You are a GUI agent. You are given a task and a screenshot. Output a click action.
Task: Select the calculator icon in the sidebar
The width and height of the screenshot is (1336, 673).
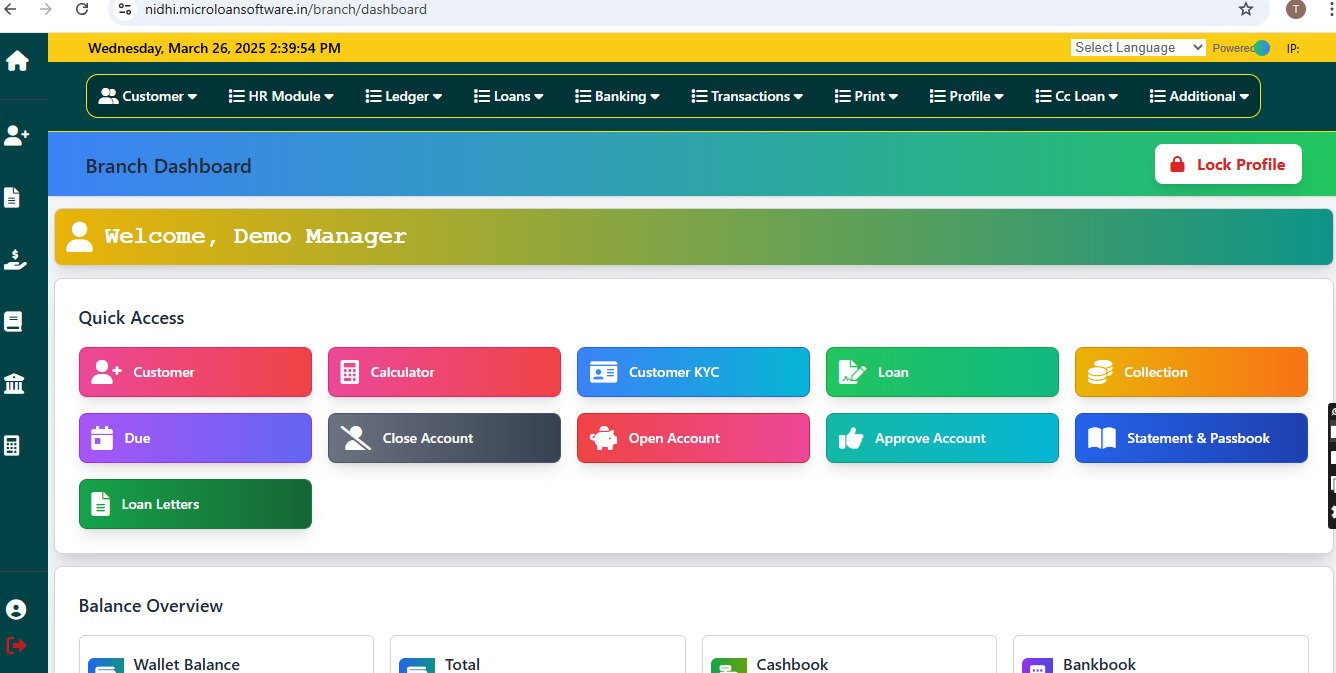13,445
